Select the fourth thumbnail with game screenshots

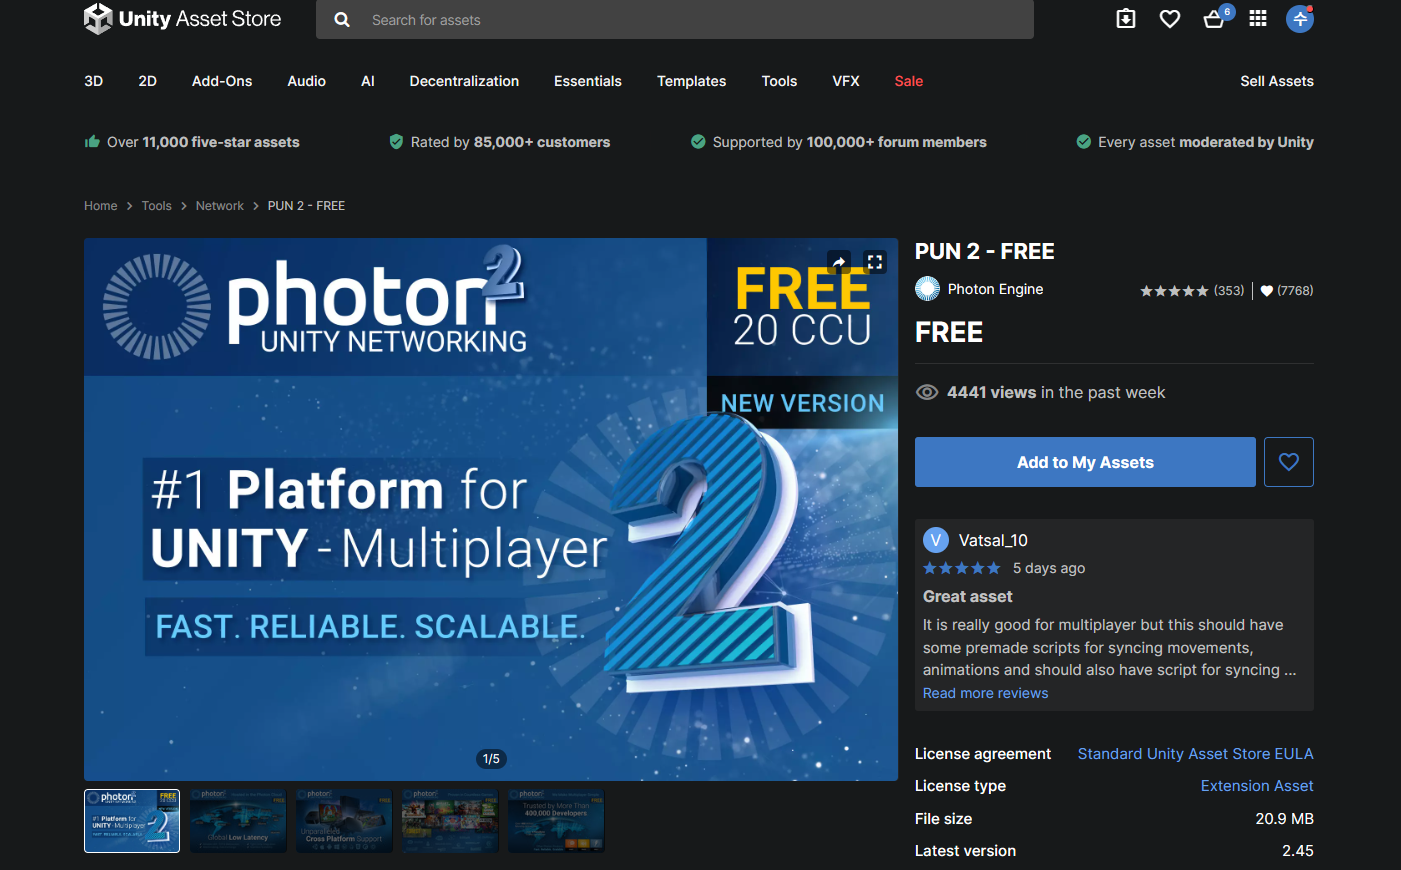[450, 821]
